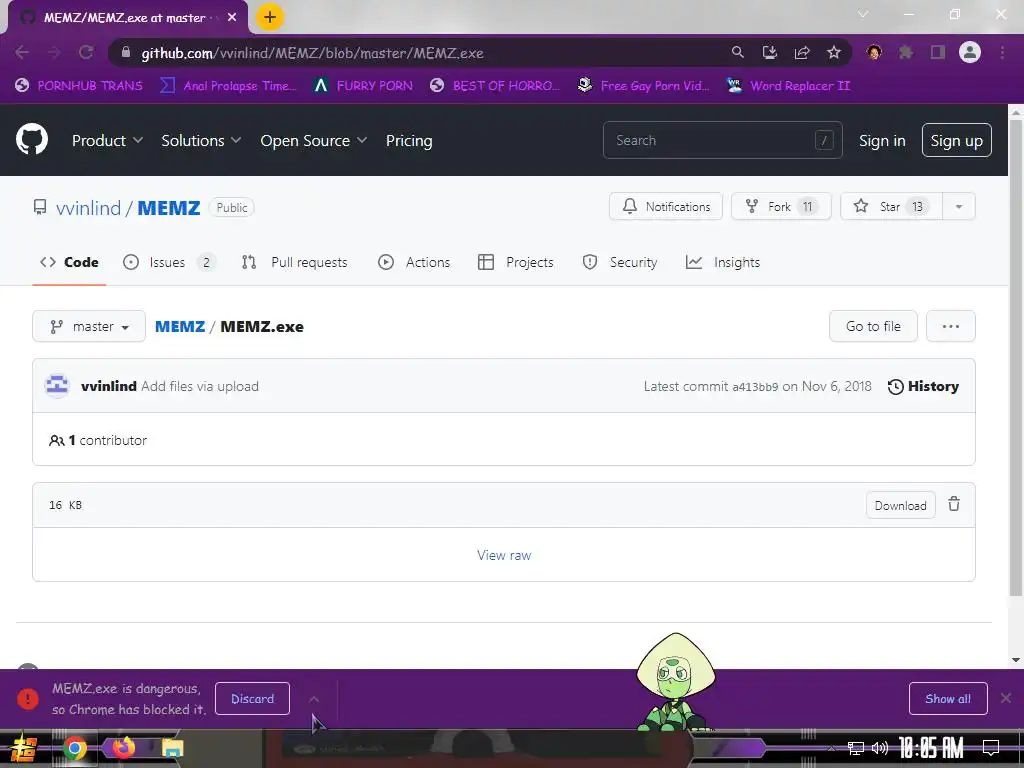
Task: Open the master branch dropdown
Action: tap(89, 326)
